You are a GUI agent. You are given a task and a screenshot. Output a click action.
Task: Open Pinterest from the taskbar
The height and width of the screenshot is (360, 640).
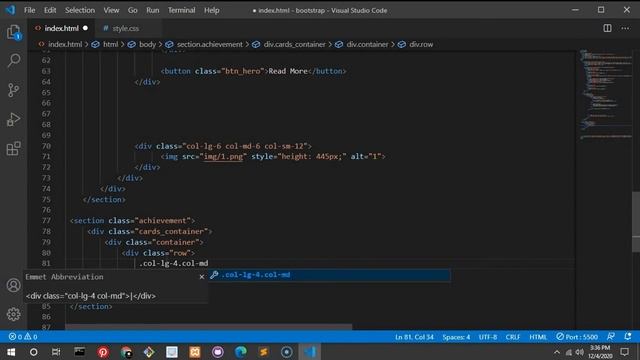(x=103, y=352)
